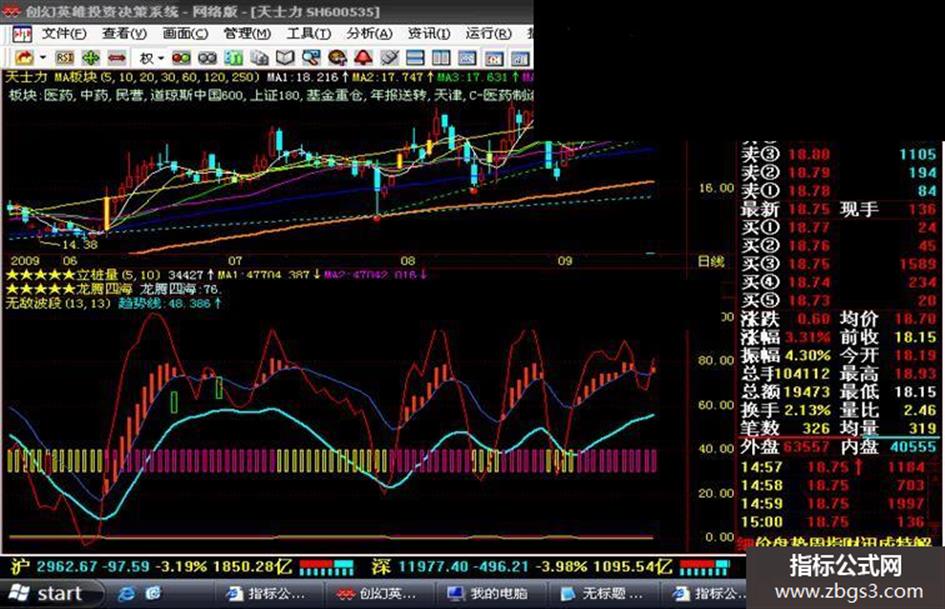Open the 资讯(I) menu
Screen dimensions: 945x609
coord(429,33)
